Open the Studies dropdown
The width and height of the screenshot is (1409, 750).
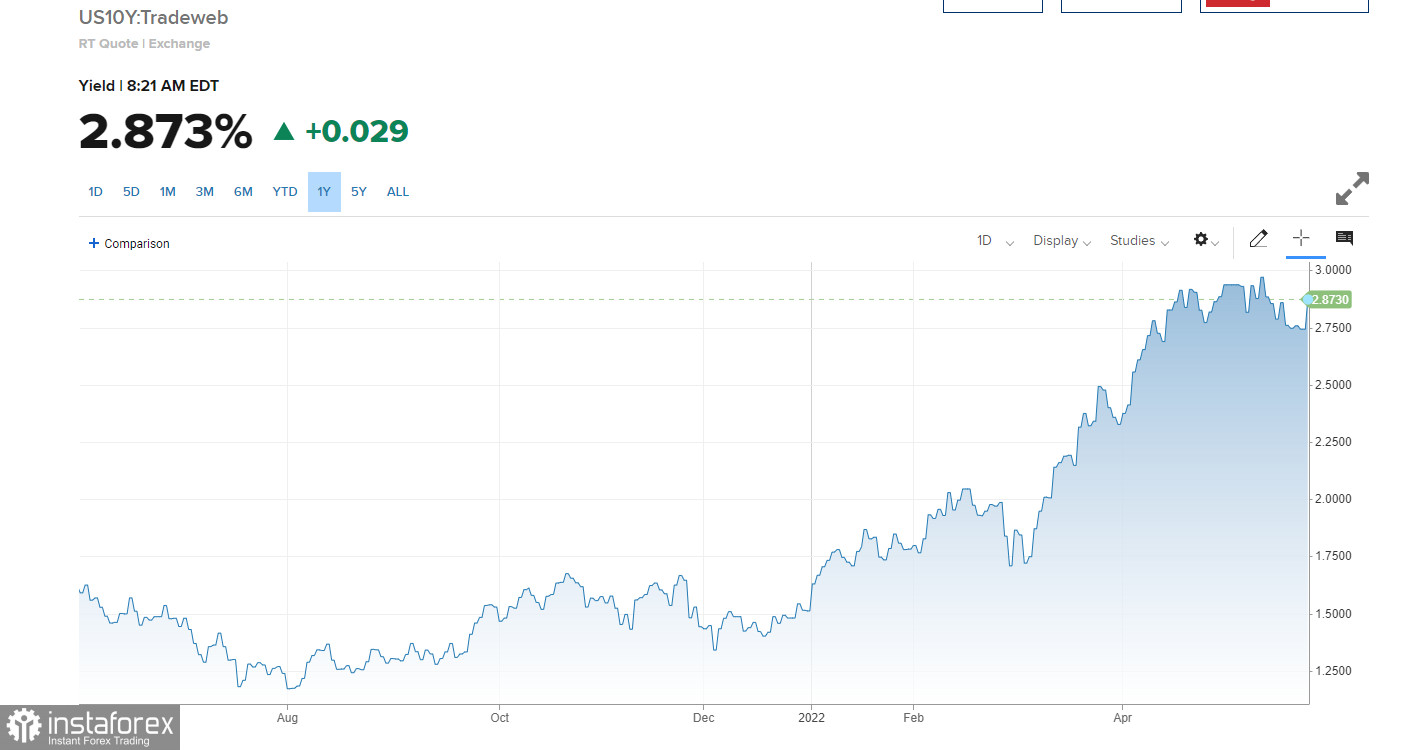(x=1139, y=241)
